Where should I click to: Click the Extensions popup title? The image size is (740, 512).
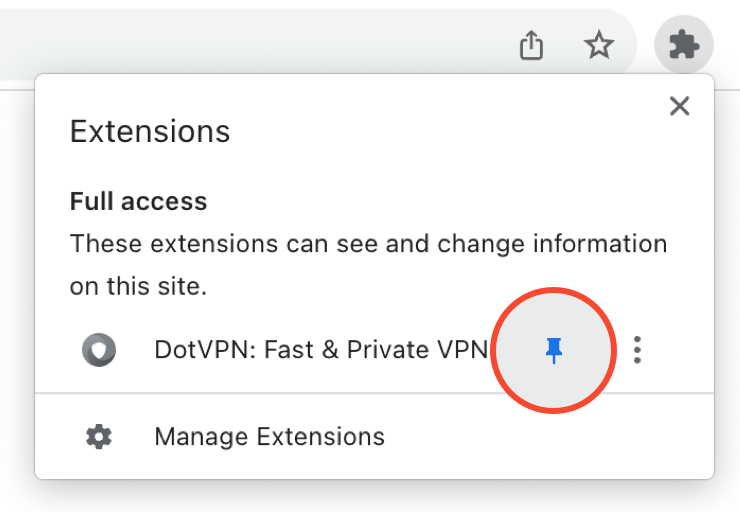[150, 131]
